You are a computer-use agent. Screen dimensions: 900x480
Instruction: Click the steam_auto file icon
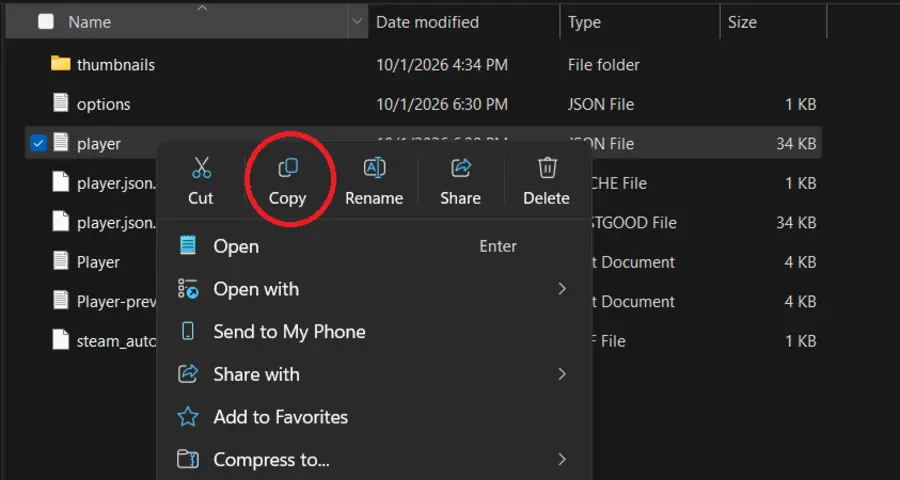pos(61,340)
